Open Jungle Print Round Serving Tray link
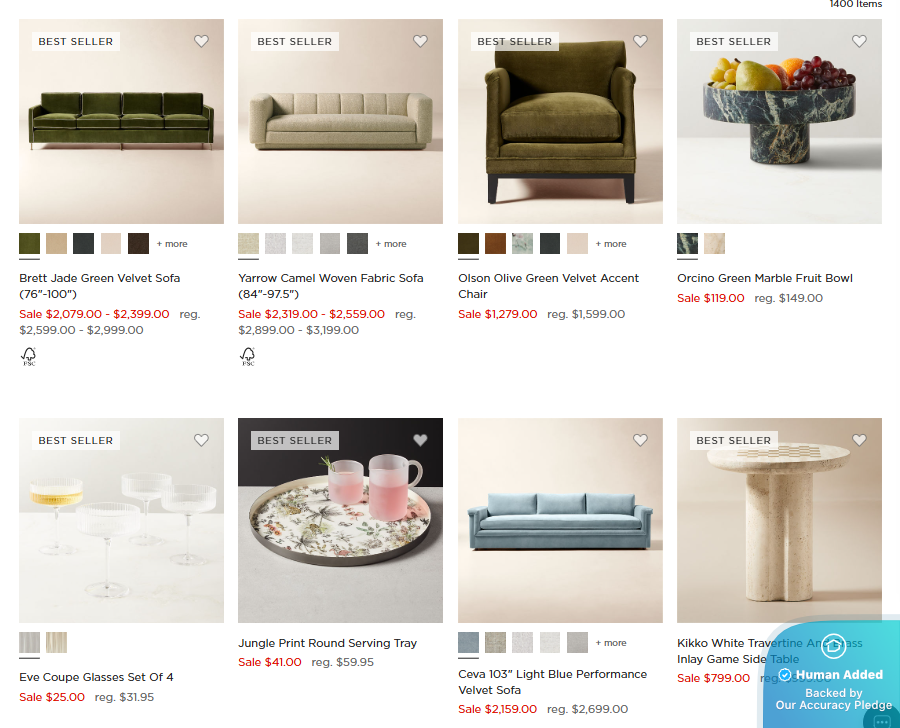900x728 pixels. pyautogui.click(x=327, y=643)
